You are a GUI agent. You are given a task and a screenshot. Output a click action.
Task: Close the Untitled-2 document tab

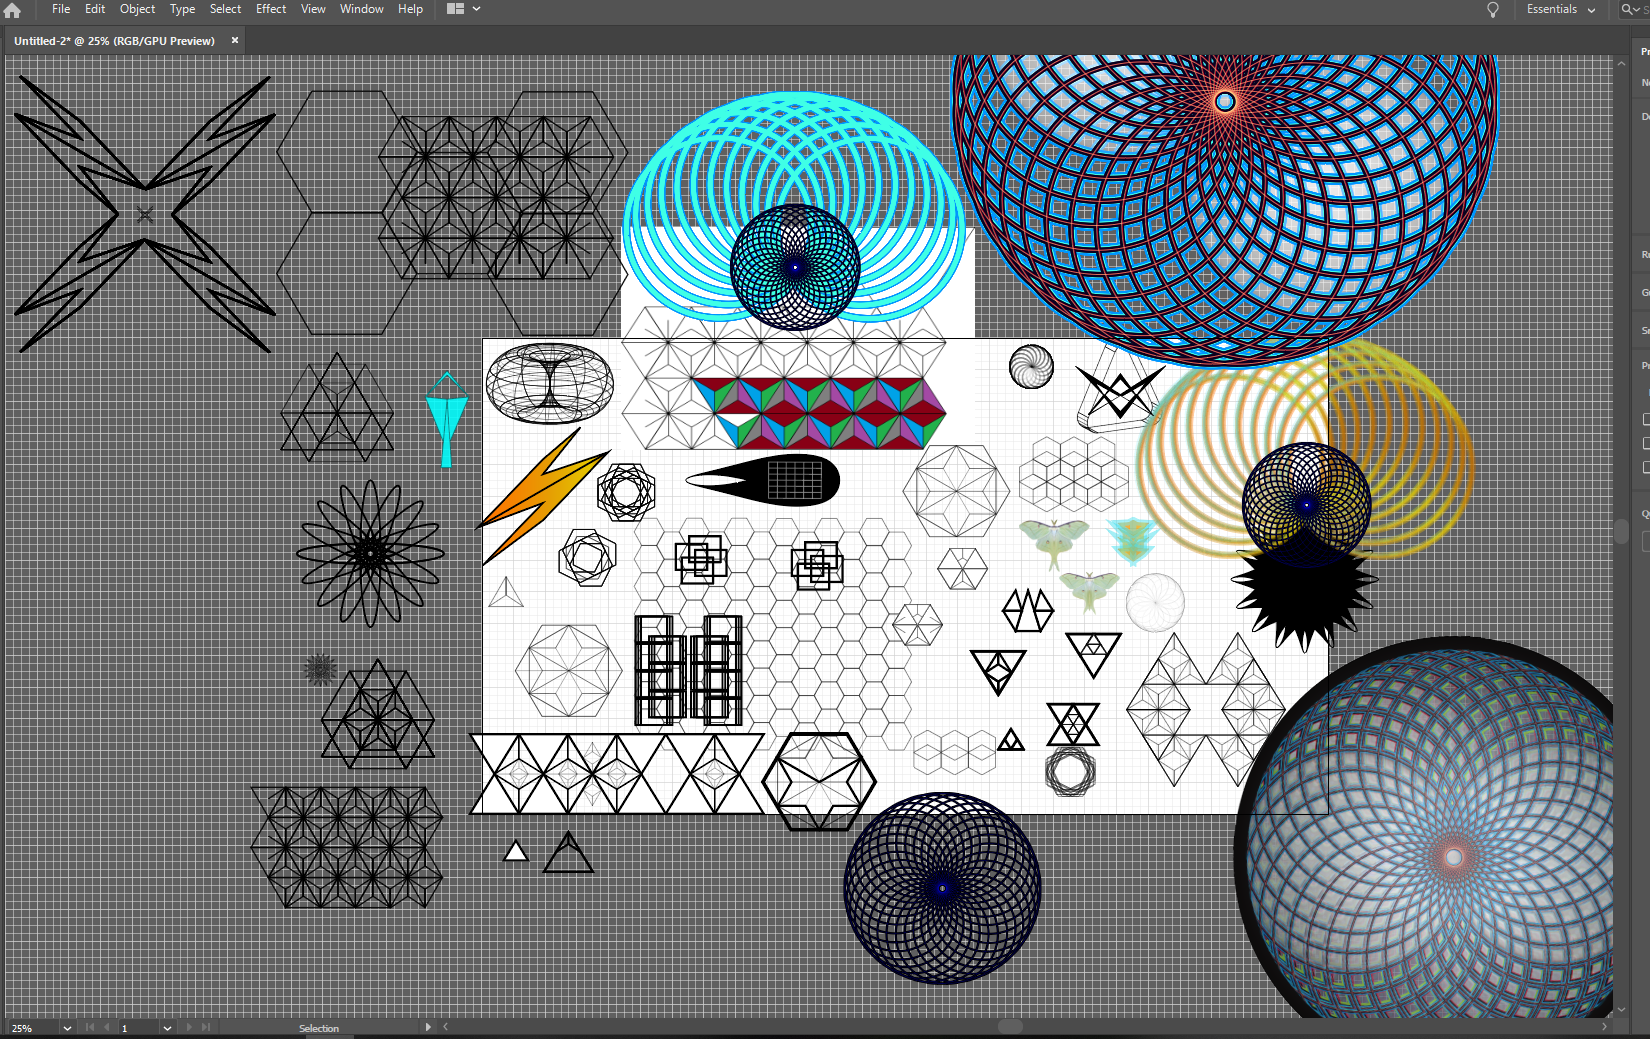(235, 41)
